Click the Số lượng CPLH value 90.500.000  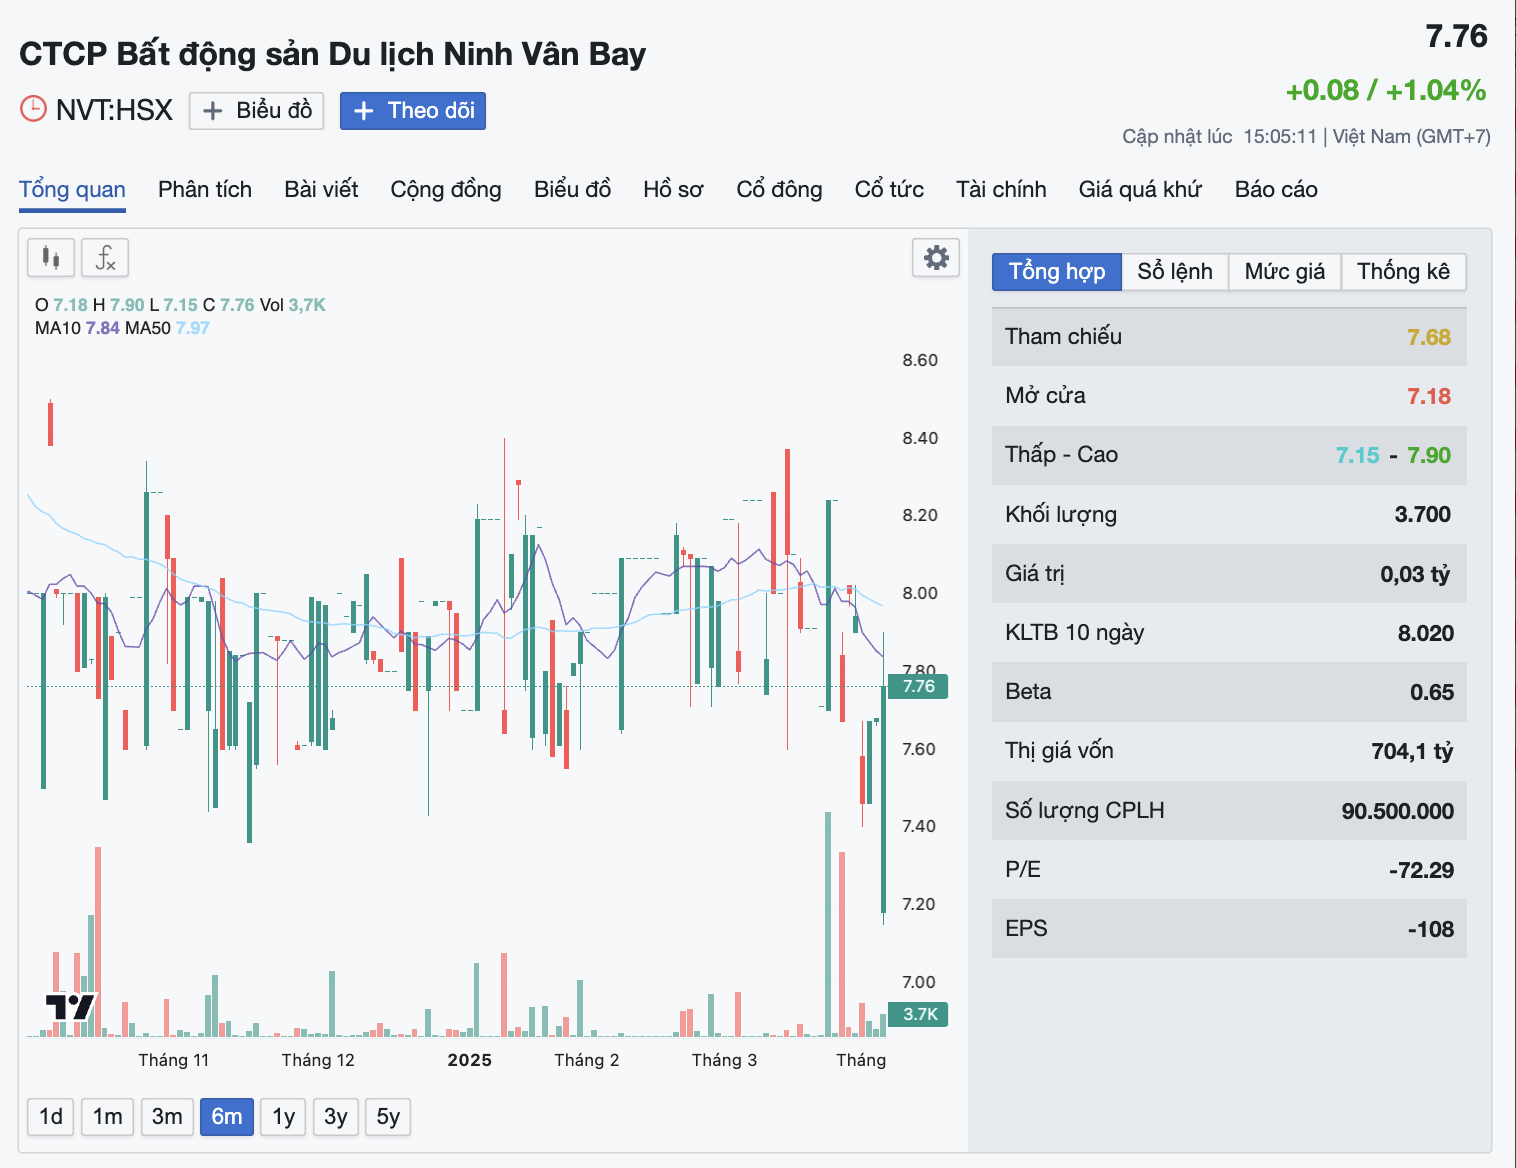coord(1398,811)
